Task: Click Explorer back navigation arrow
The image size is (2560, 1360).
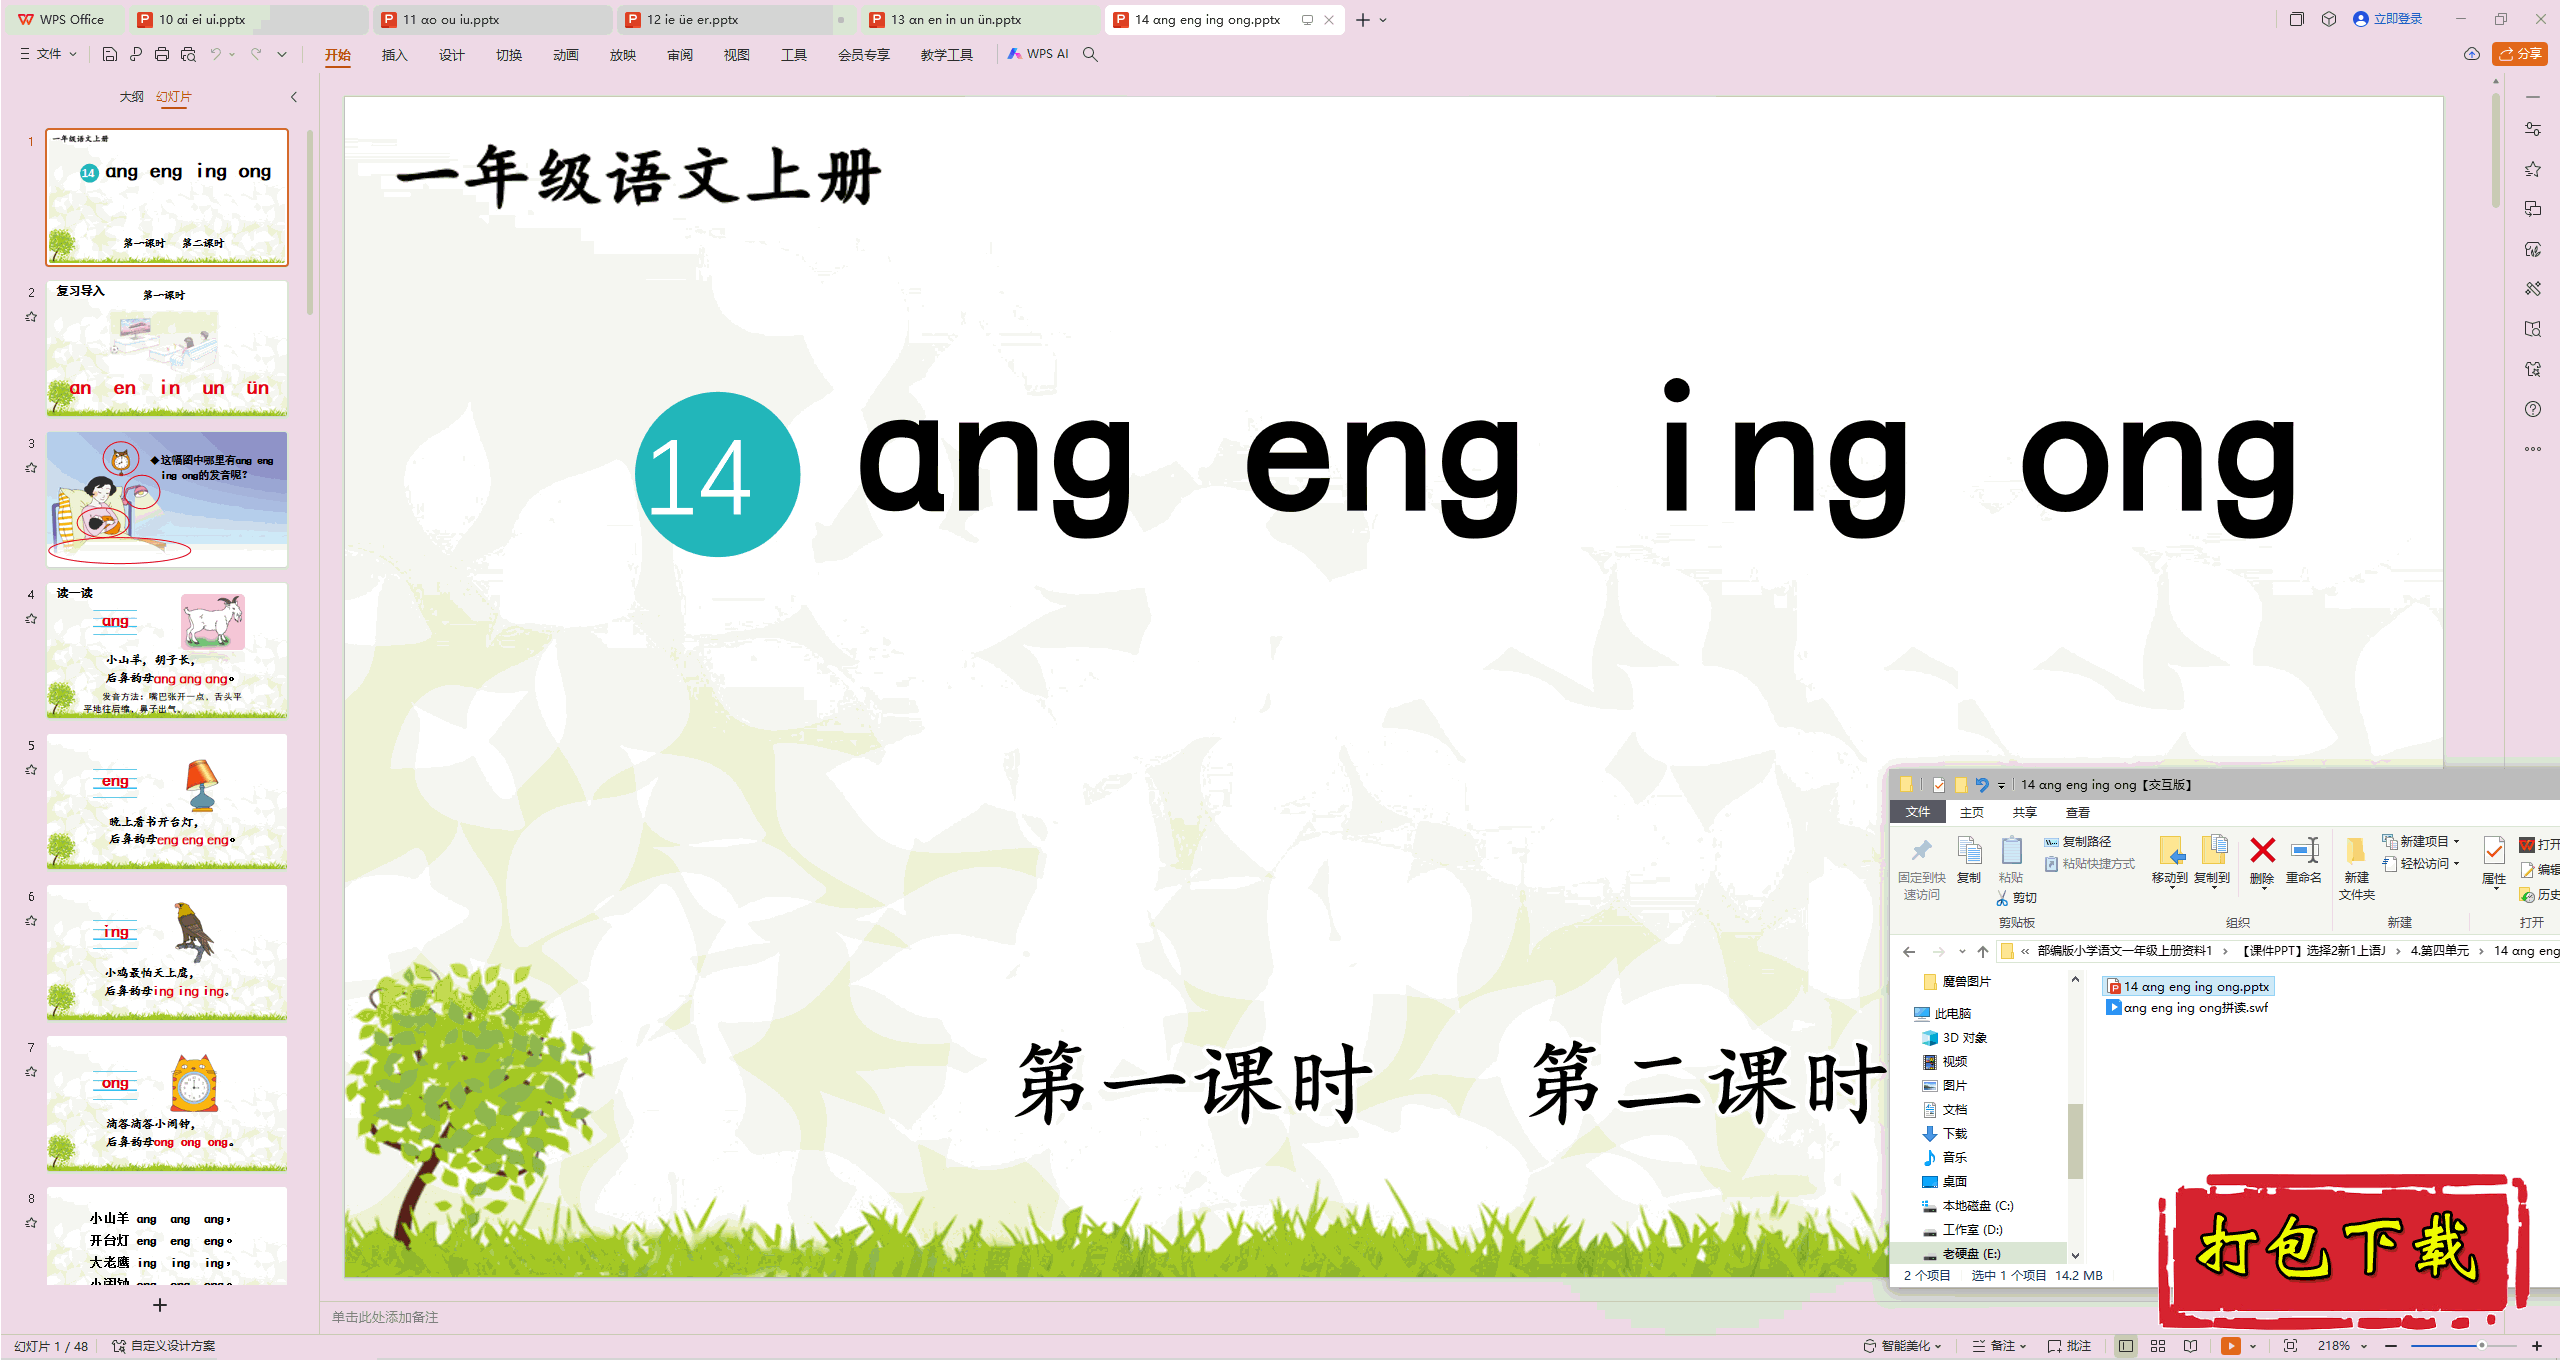Action: tap(1909, 951)
